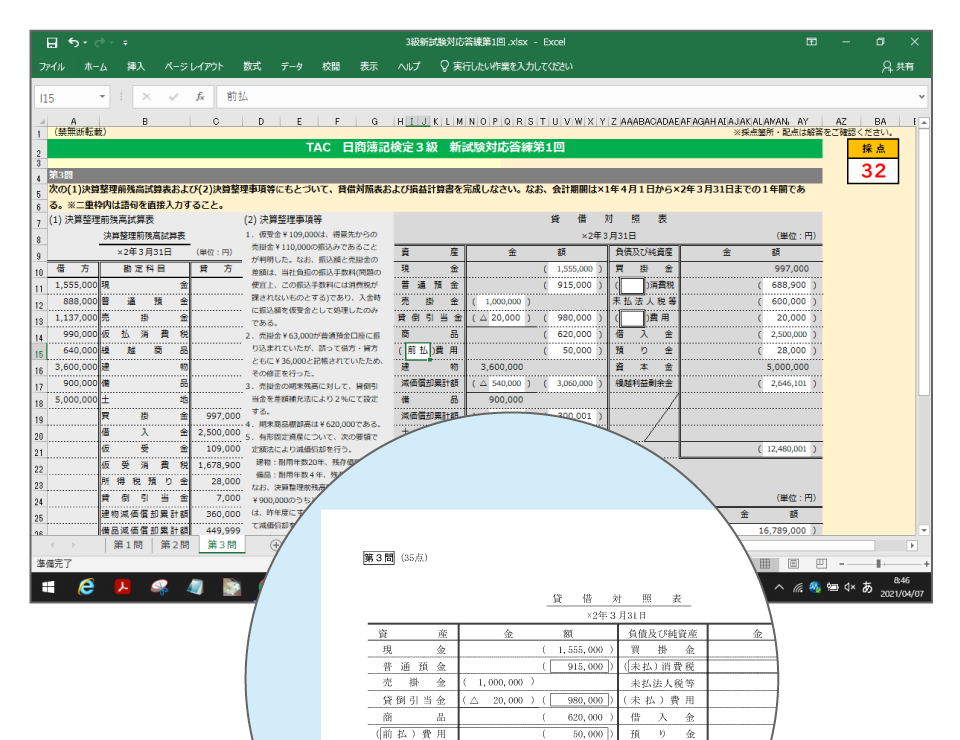Add a new sheet with plus icon
Screen dimensions: 960x740
[276, 545]
